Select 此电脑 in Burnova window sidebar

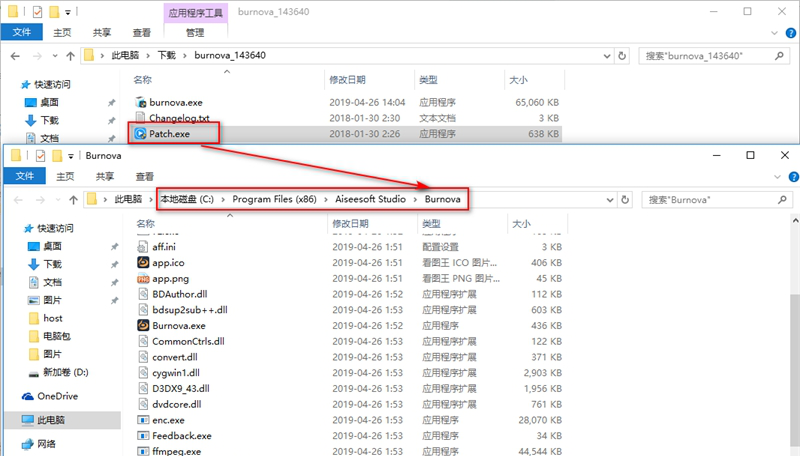click(62, 420)
